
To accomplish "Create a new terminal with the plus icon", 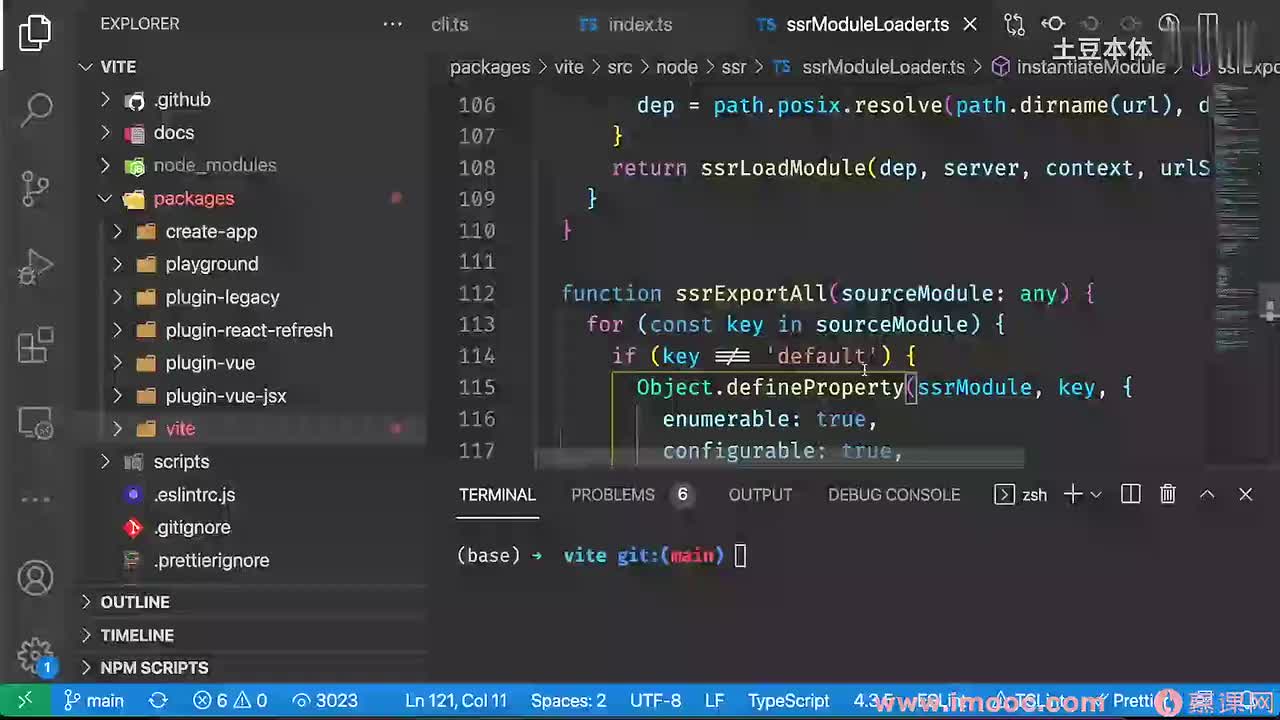I will (1073, 494).
